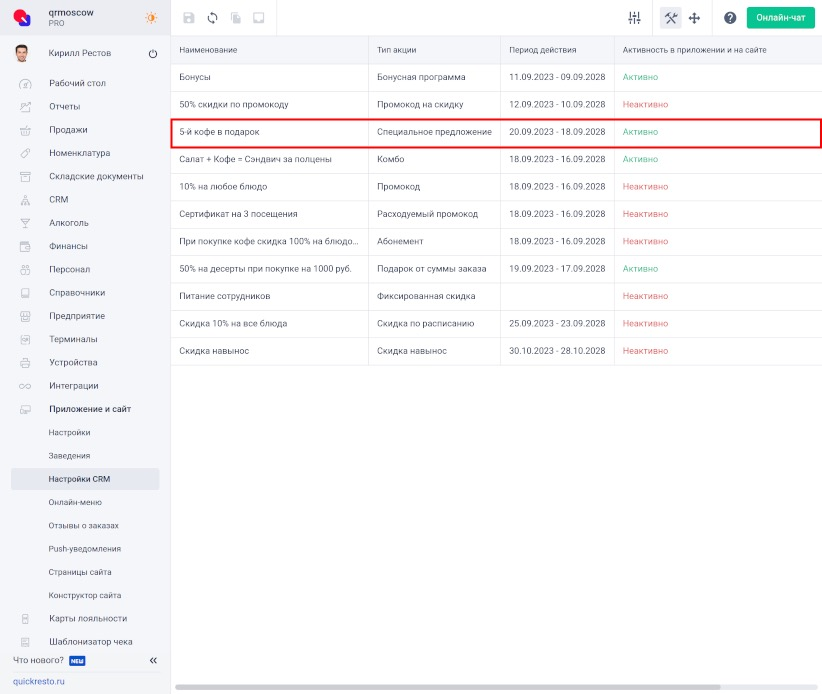The image size is (822, 694).
Task: Open the column filter sliders icon
Action: click(x=634, y=18)
